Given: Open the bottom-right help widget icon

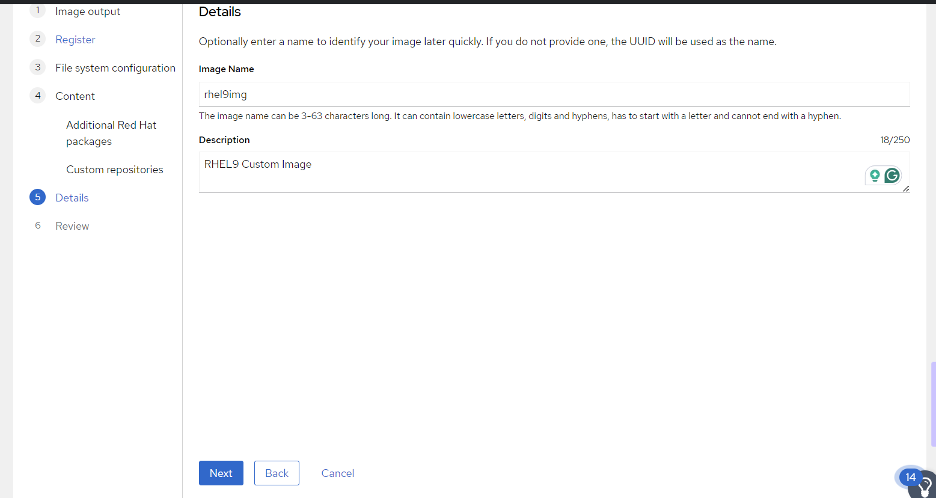Looking at the screenshot, I should point(925,486).
